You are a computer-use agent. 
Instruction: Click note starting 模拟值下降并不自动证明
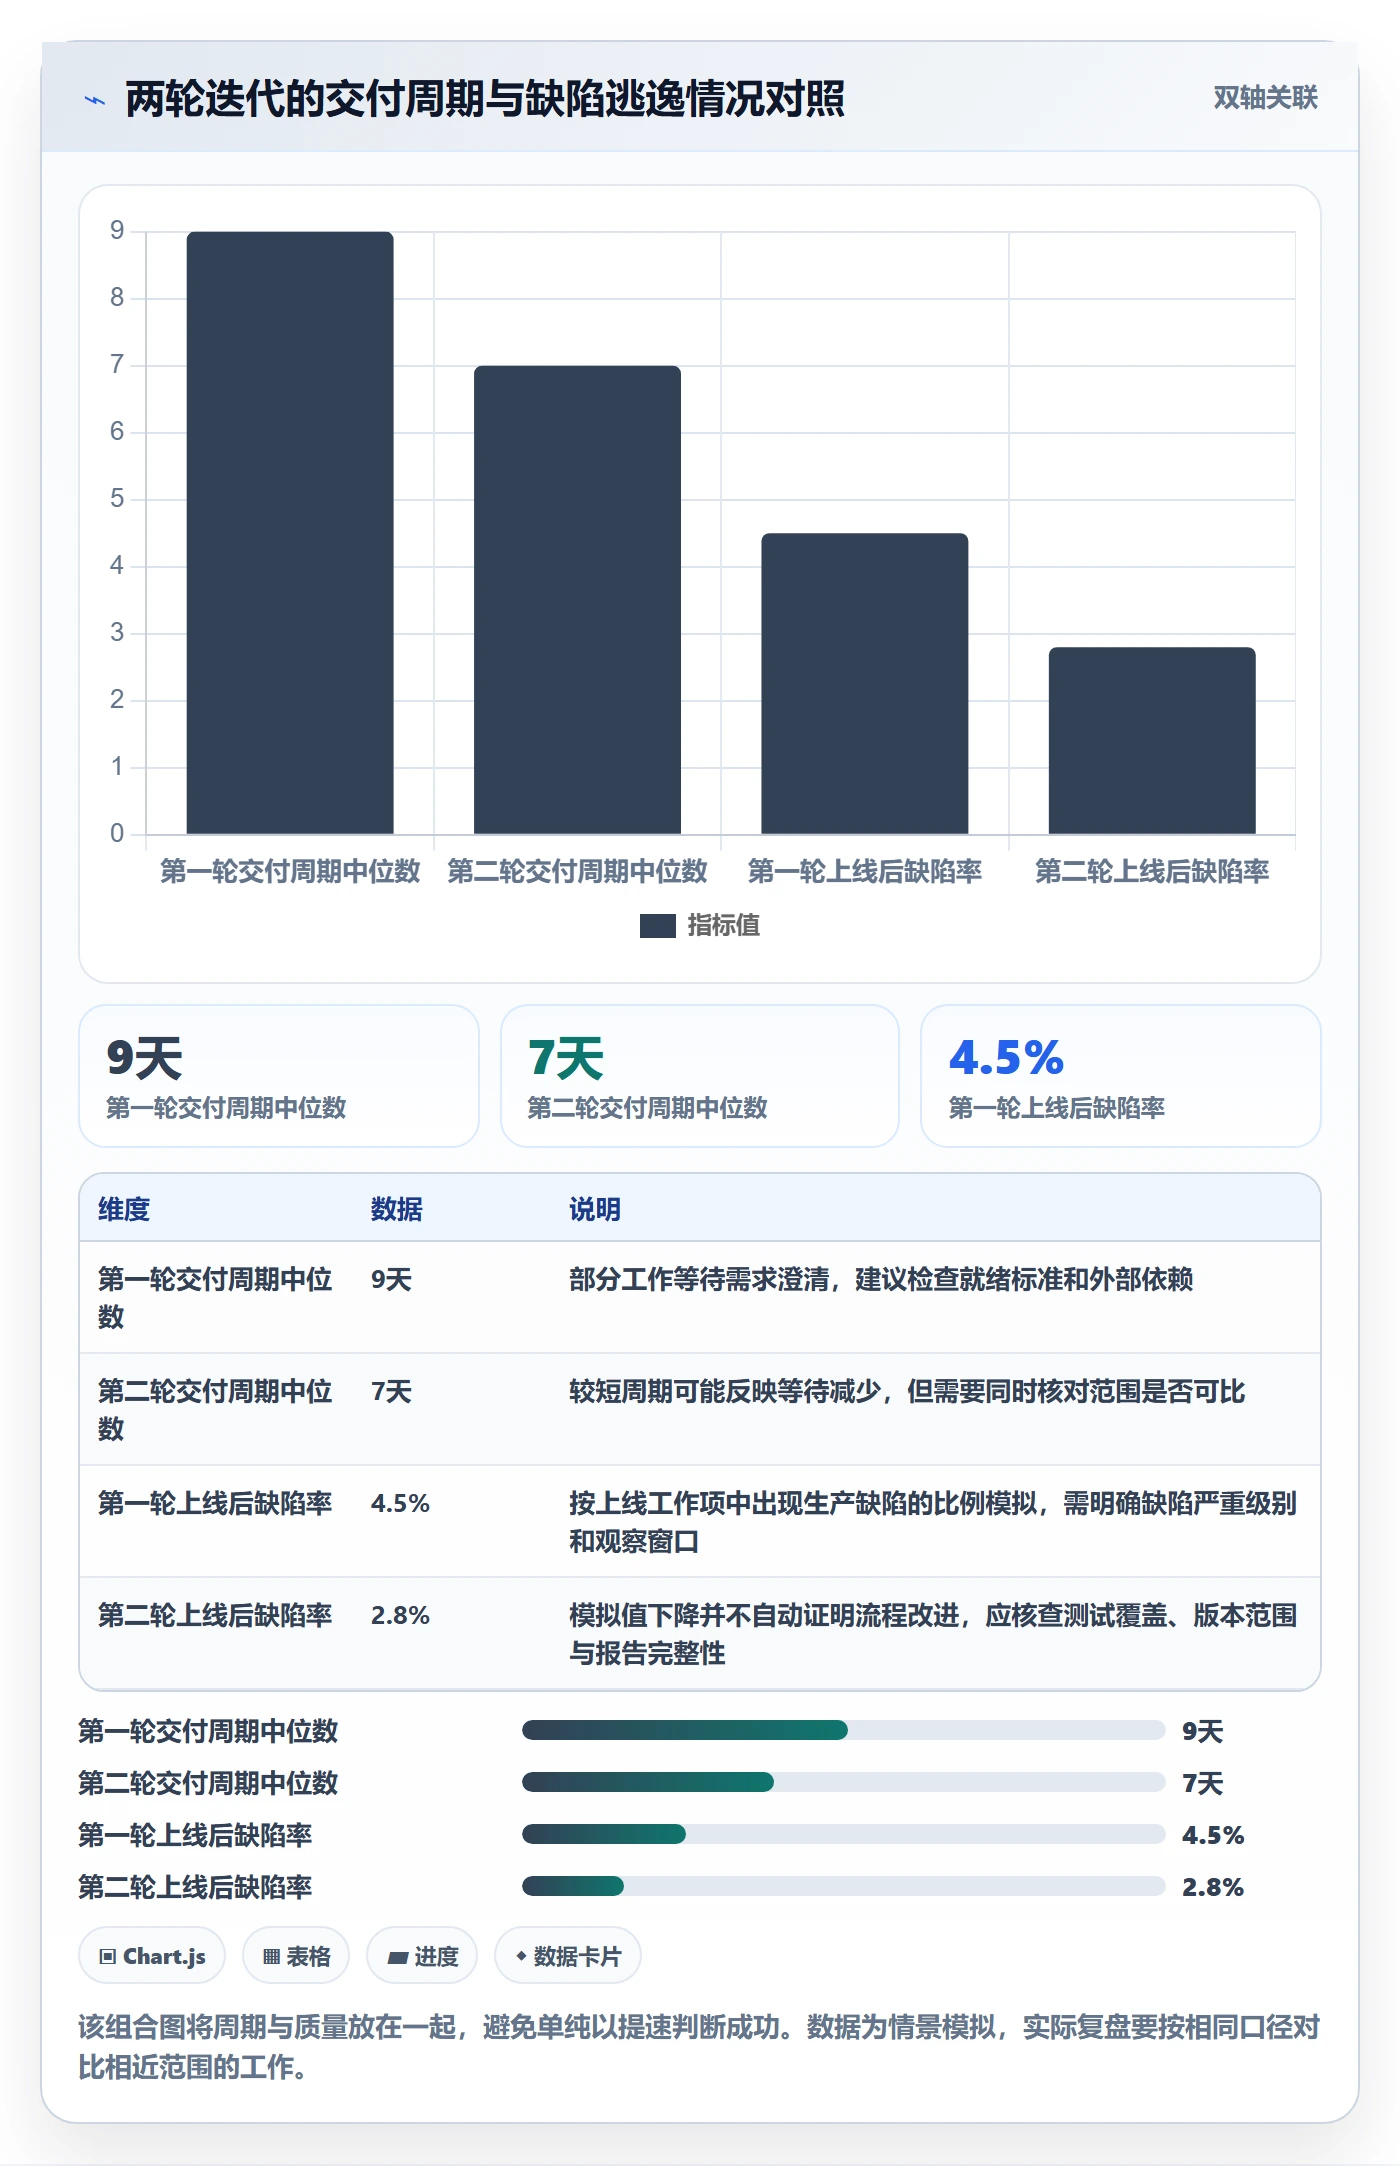click(x=933, y=1634)
